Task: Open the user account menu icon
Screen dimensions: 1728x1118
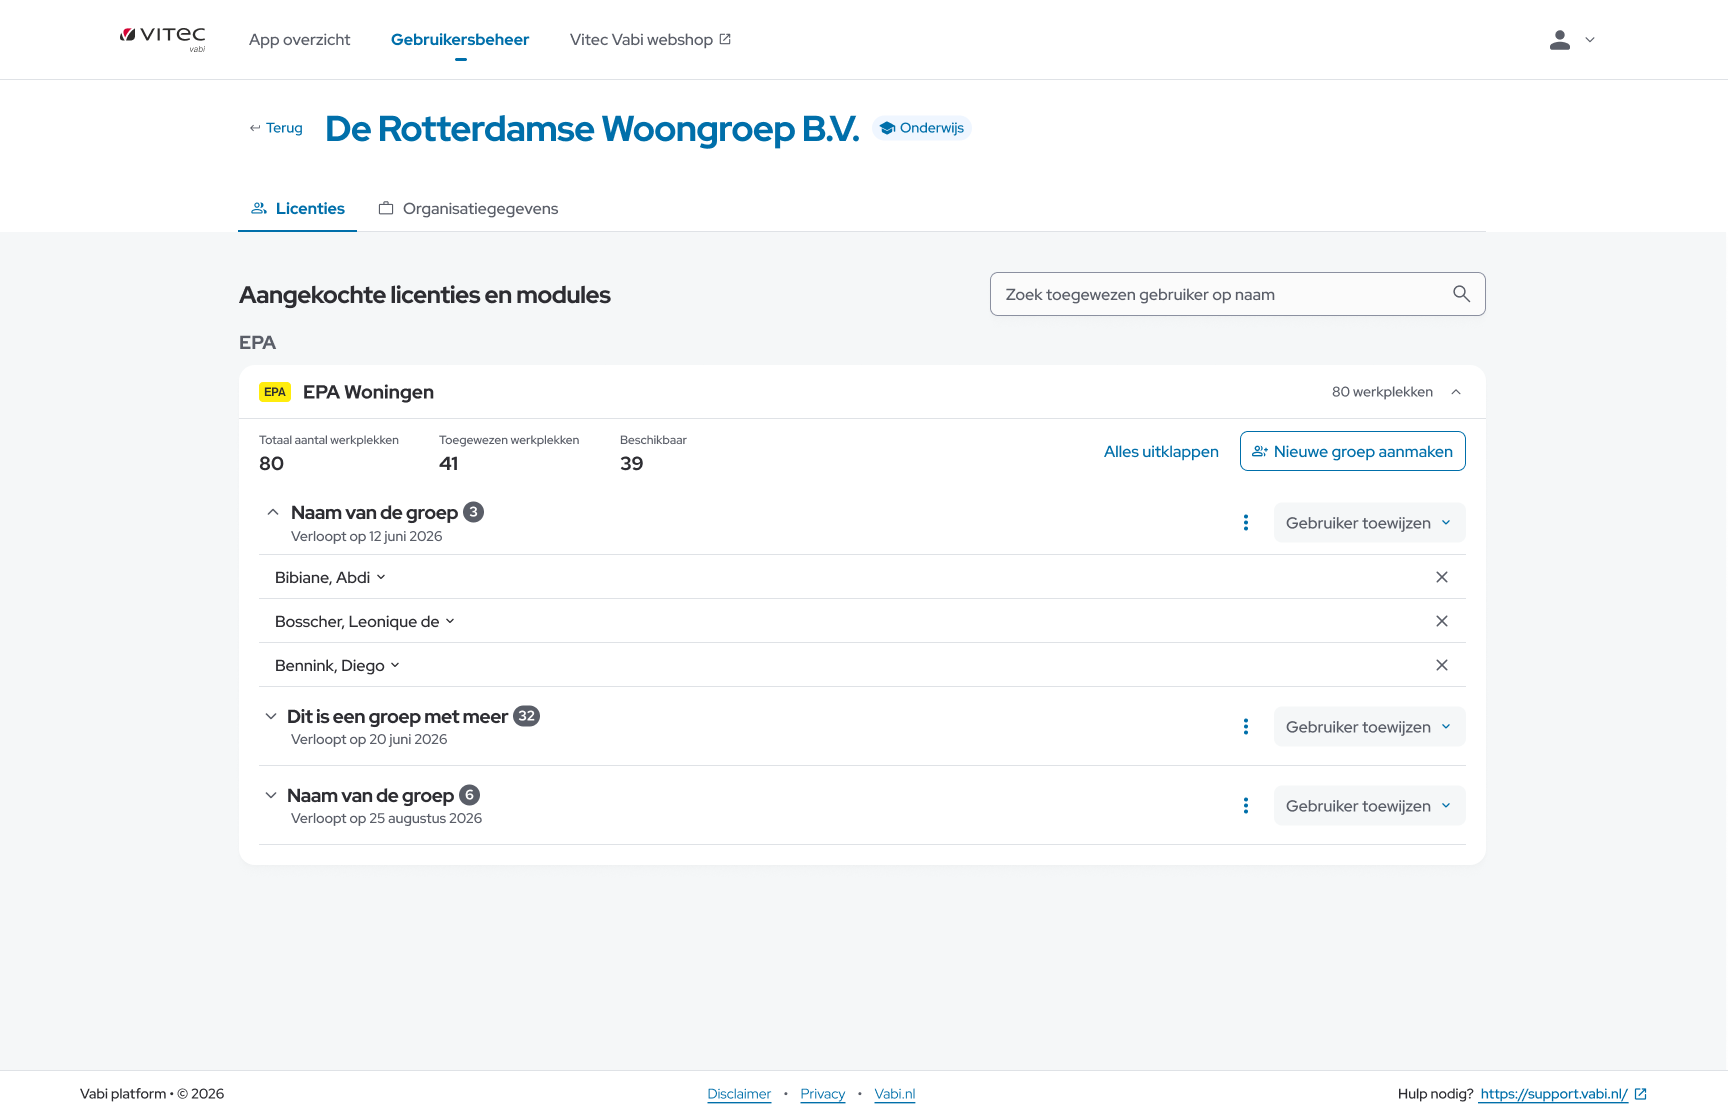Action: coord(1560,40)
